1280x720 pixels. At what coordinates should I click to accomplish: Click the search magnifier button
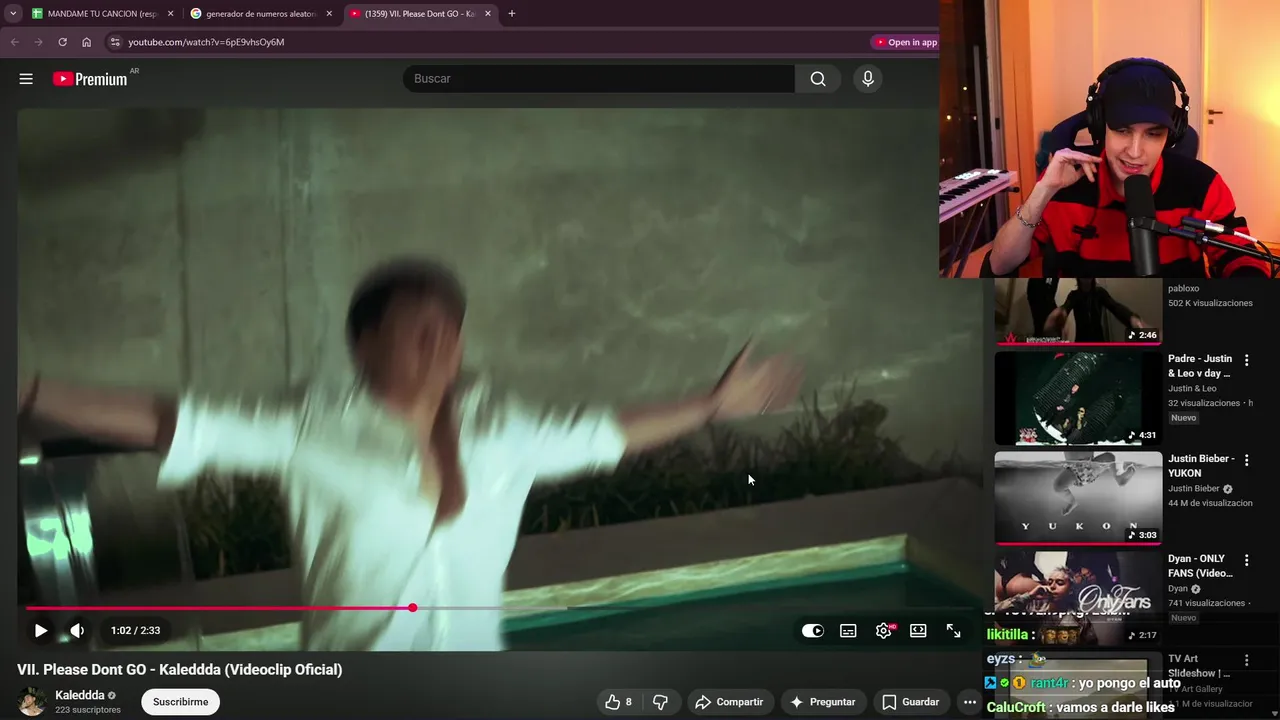[x=818, y=79]
